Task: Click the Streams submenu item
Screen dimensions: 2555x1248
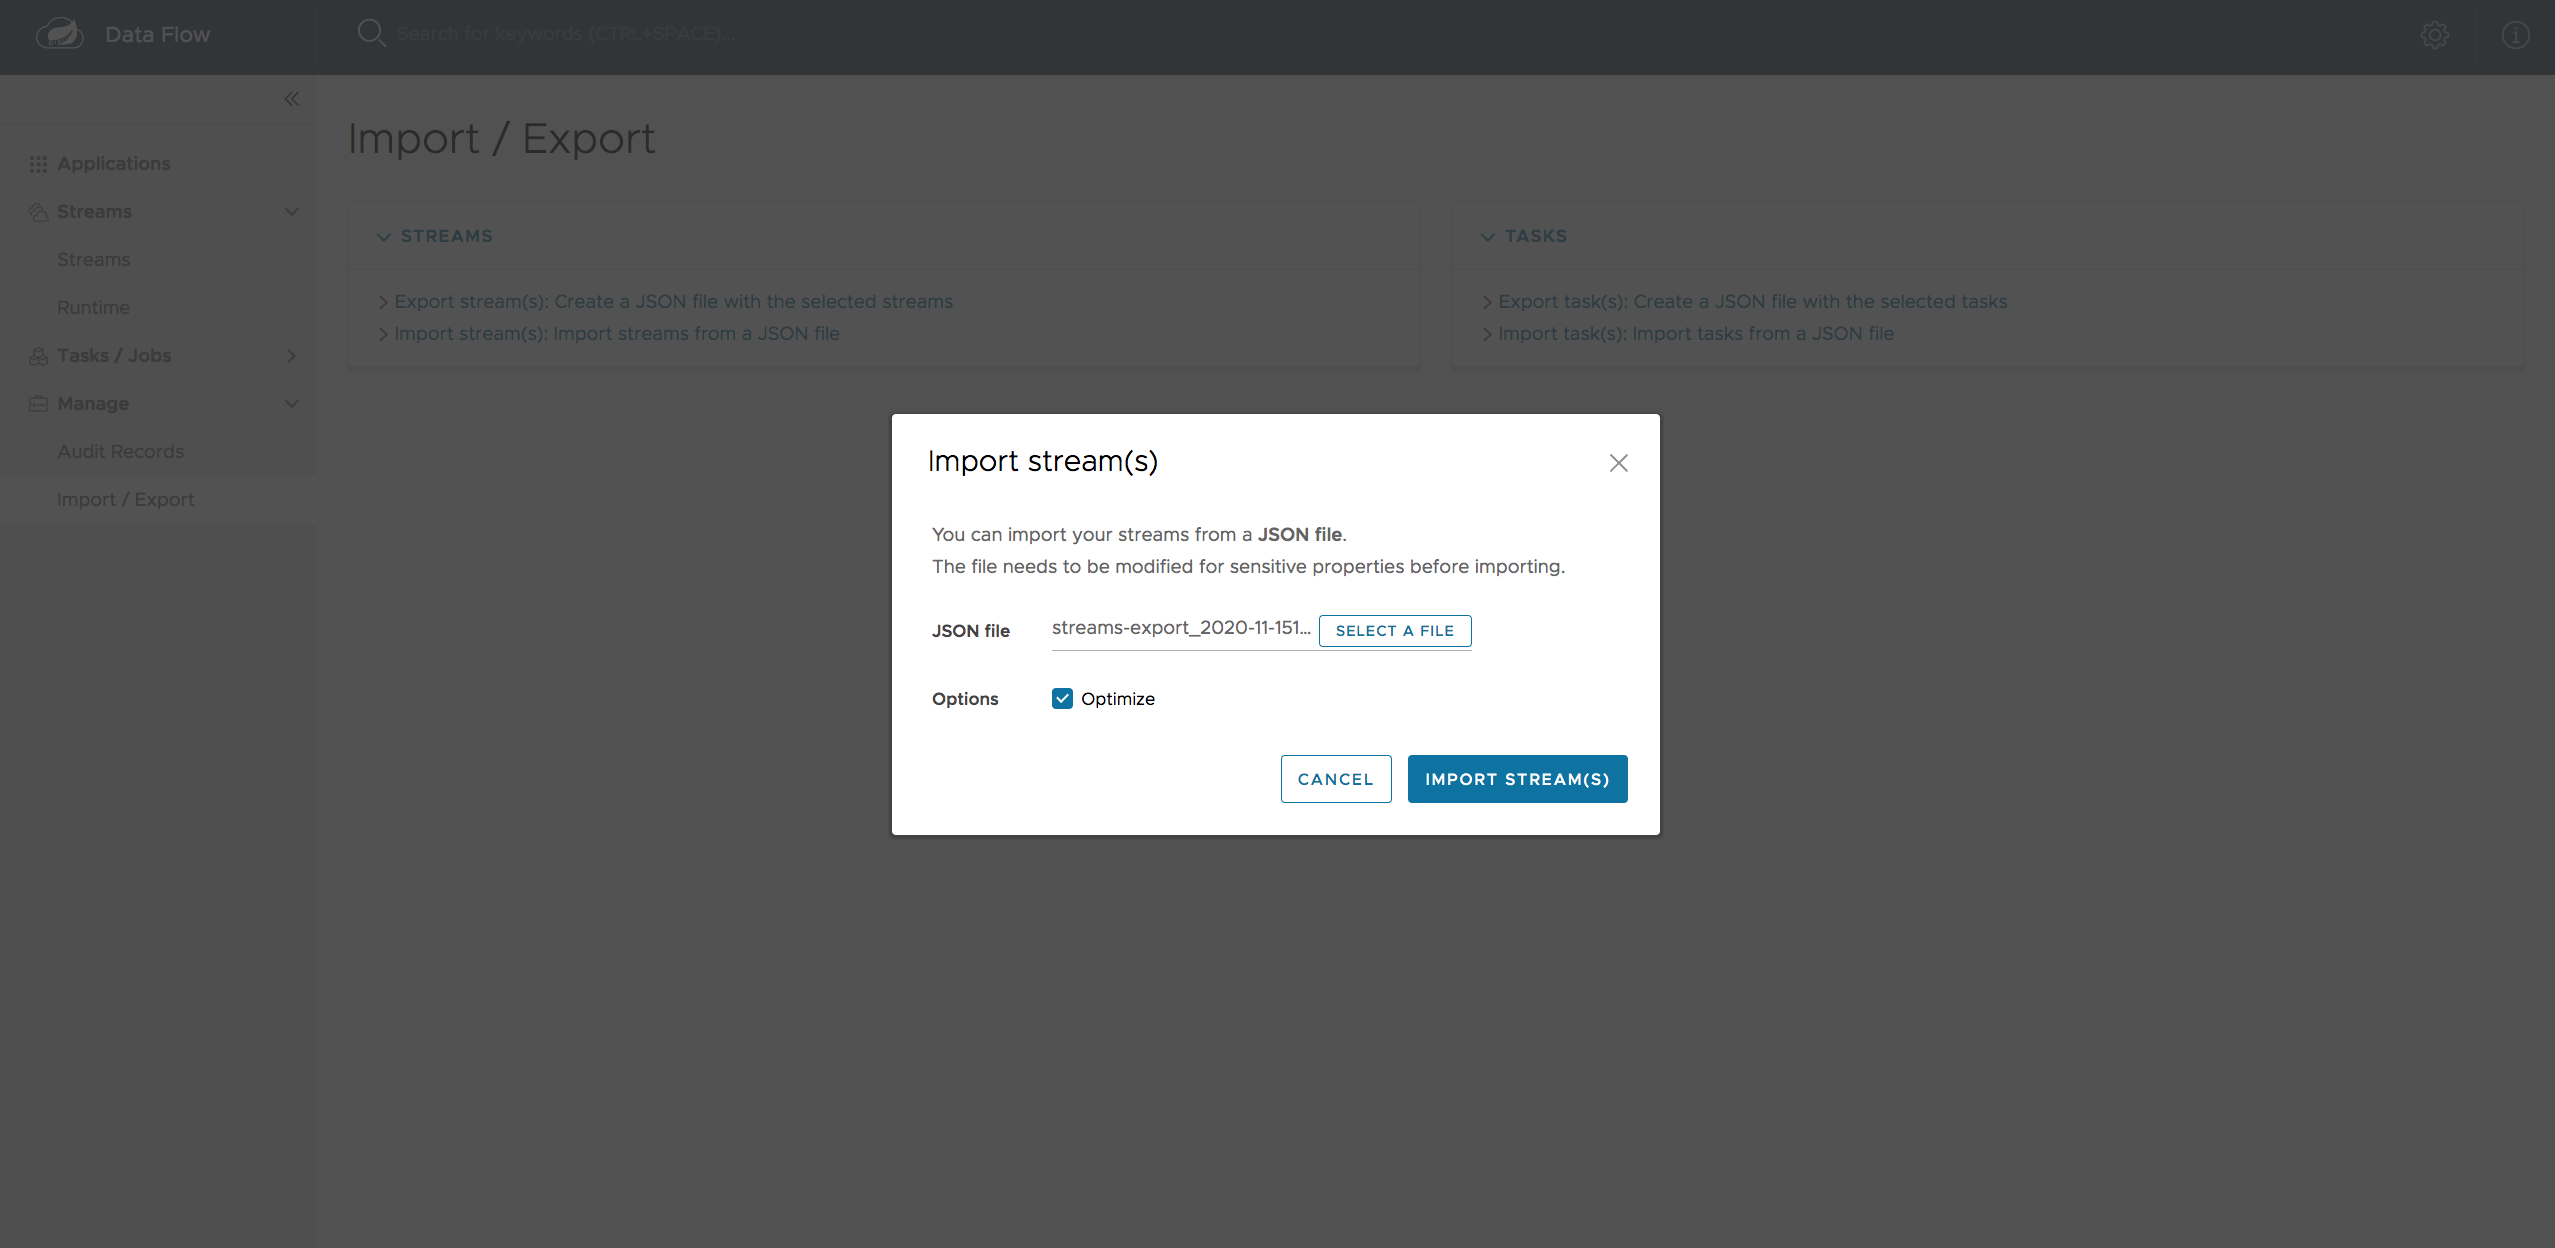Action: click(93, 259)
